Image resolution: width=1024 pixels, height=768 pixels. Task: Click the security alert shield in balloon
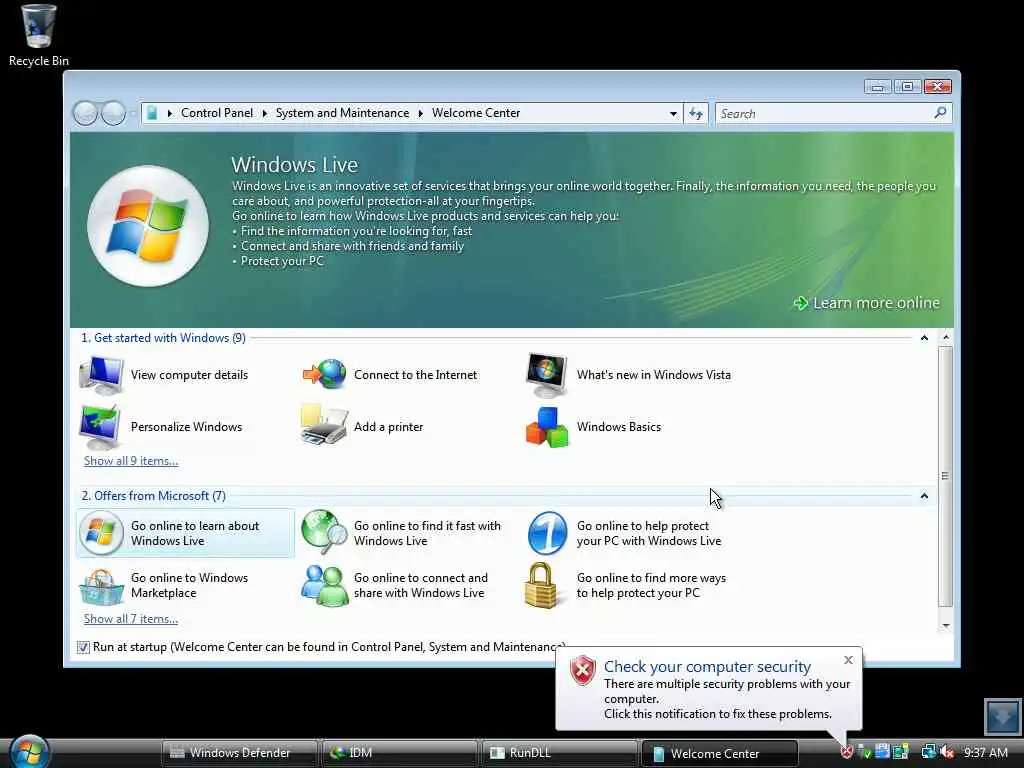(583, 671)
